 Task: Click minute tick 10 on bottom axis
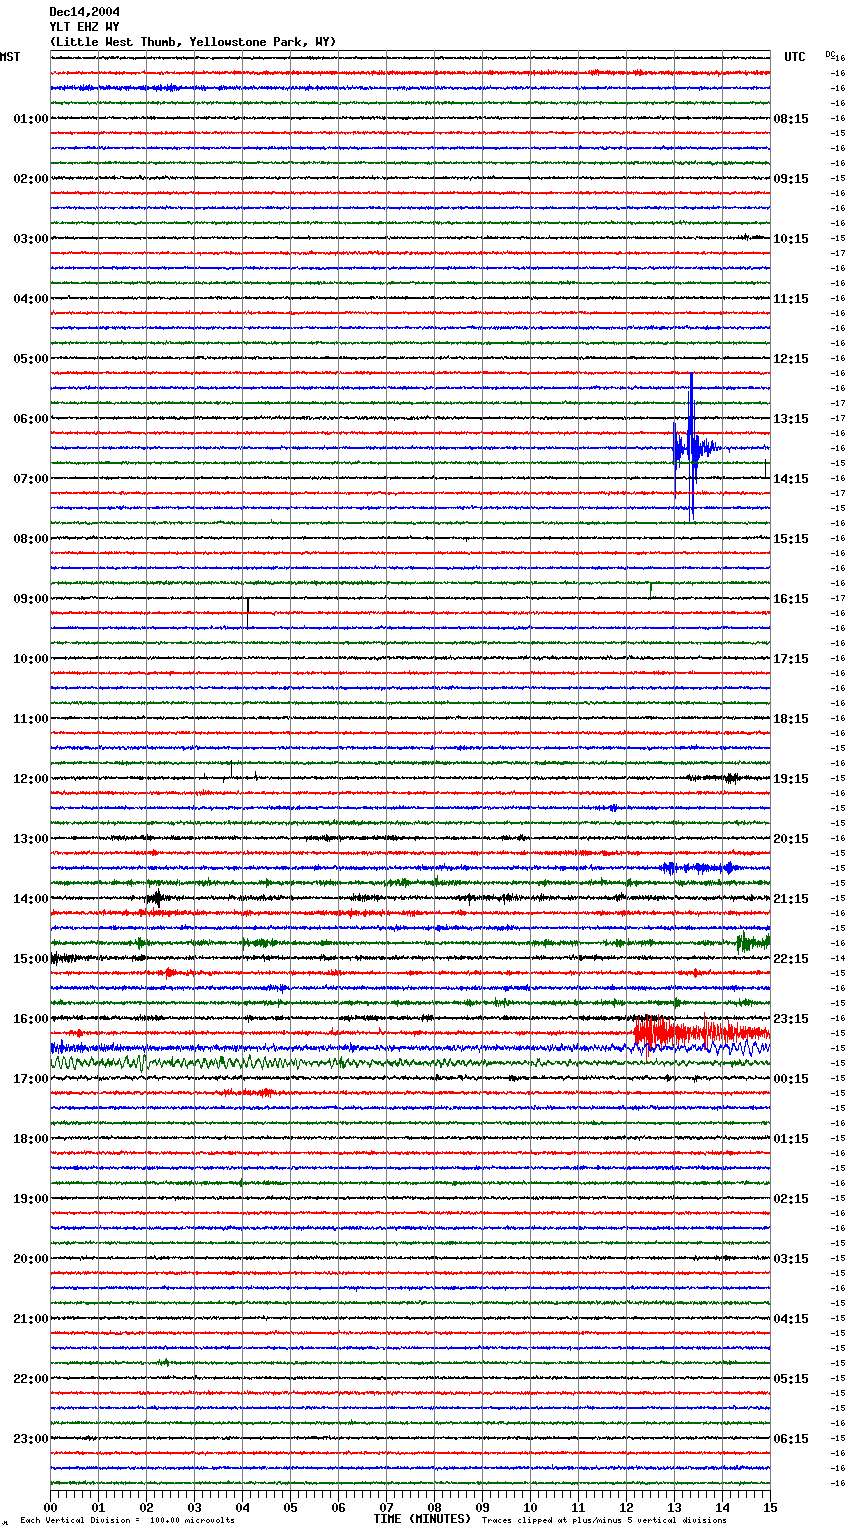(x=530, y=1507)
